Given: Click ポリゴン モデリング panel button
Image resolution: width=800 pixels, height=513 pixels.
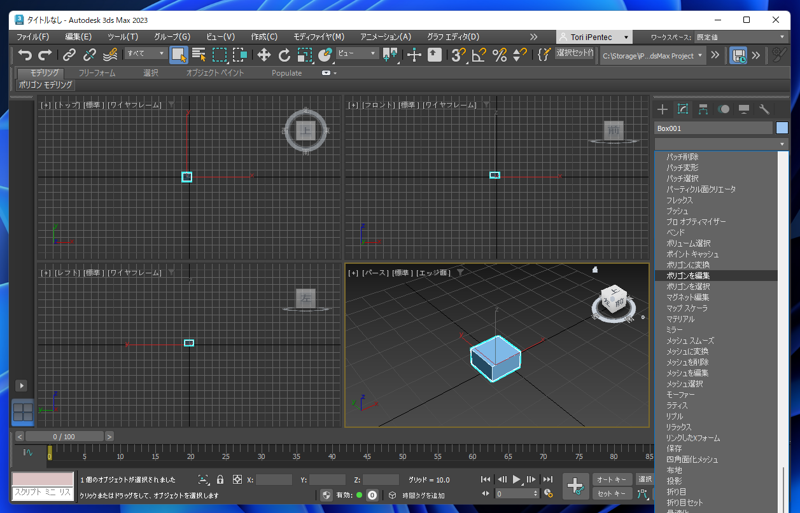Looking at the screenshot, I should point(45,85).
